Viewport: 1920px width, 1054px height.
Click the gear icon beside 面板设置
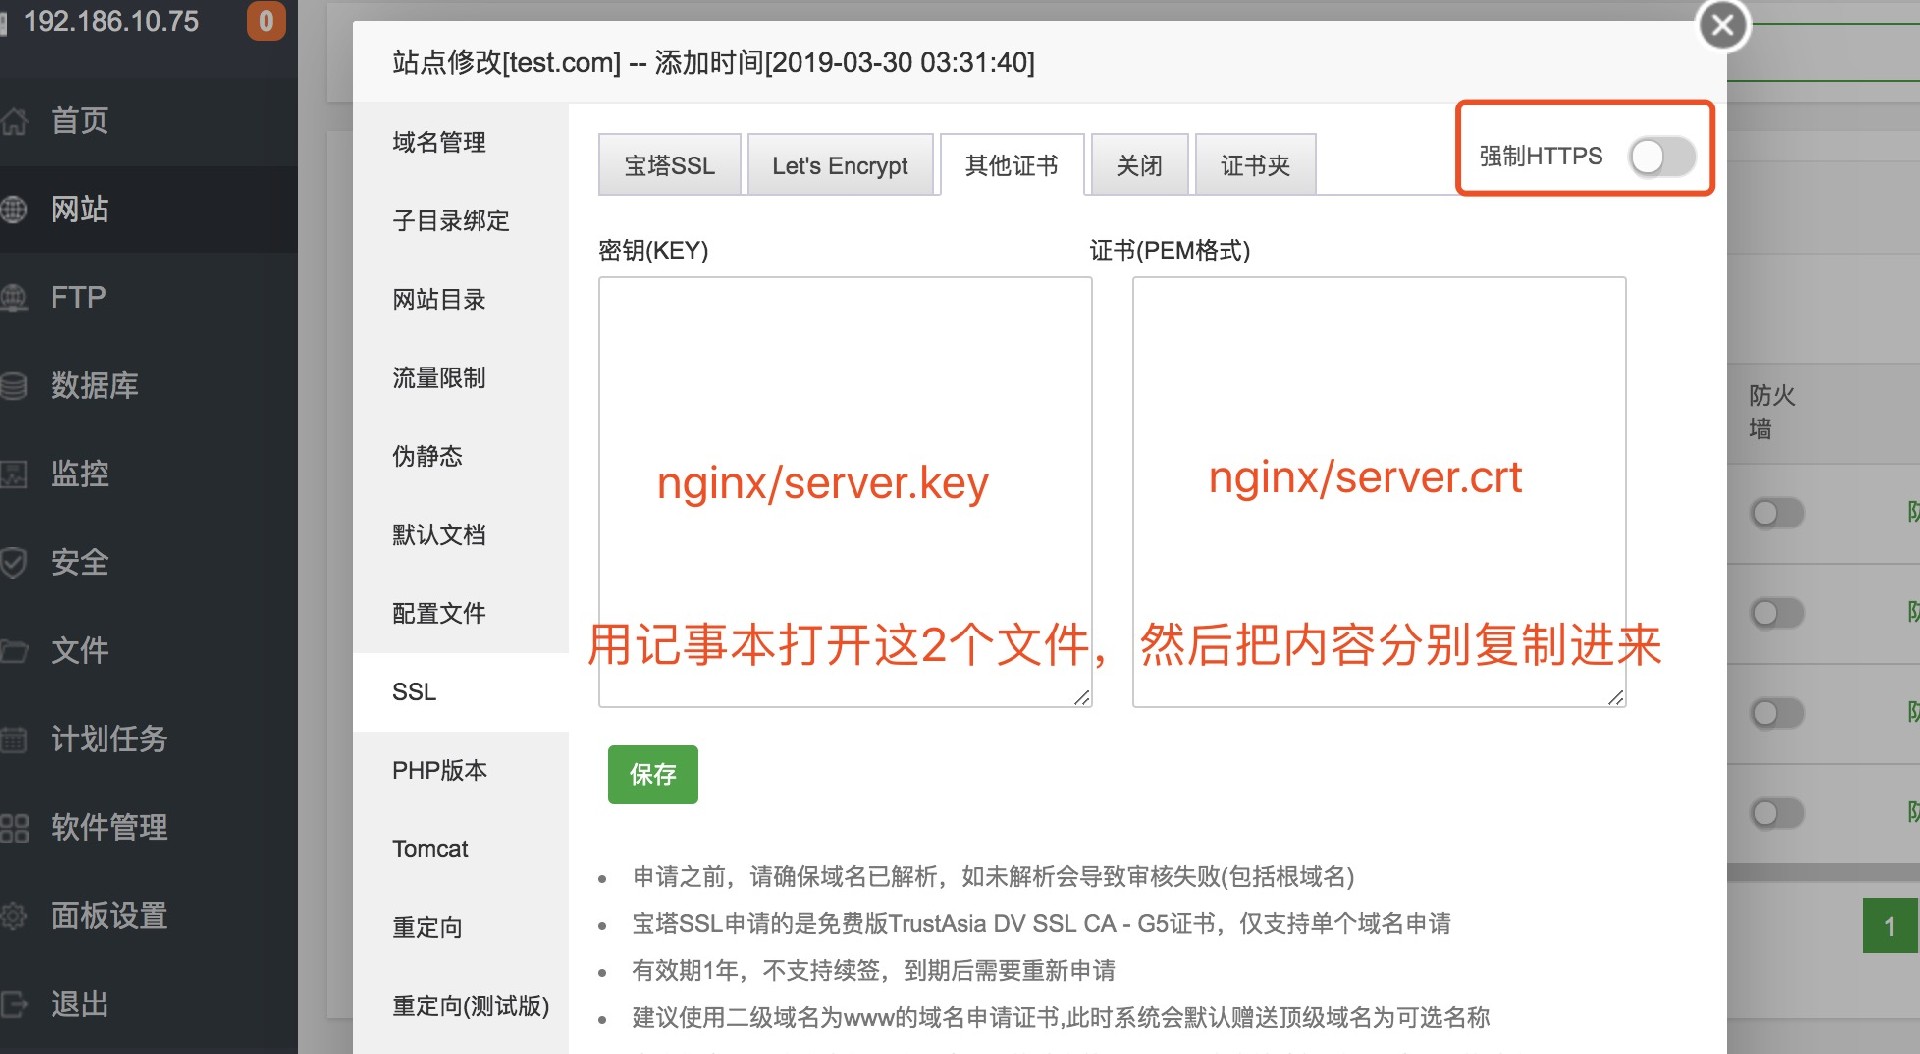14,915
